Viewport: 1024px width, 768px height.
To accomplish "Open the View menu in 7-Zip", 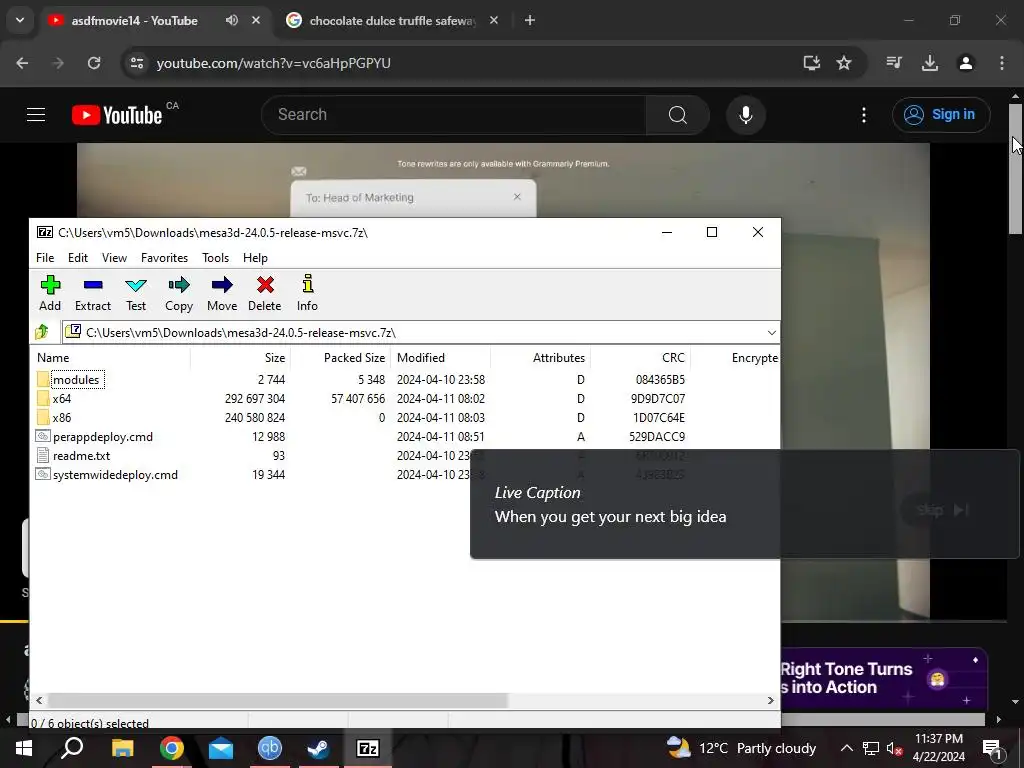I will 114,258.
